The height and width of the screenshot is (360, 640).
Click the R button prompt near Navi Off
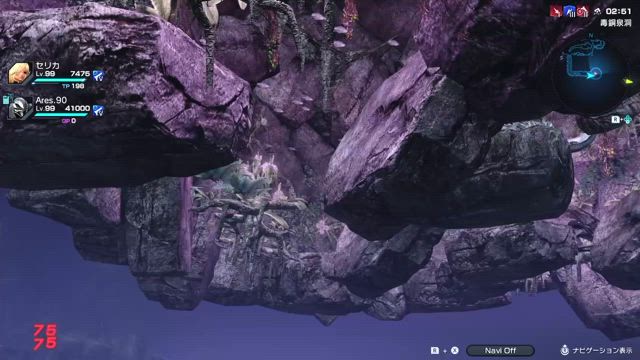pos(435,350)
